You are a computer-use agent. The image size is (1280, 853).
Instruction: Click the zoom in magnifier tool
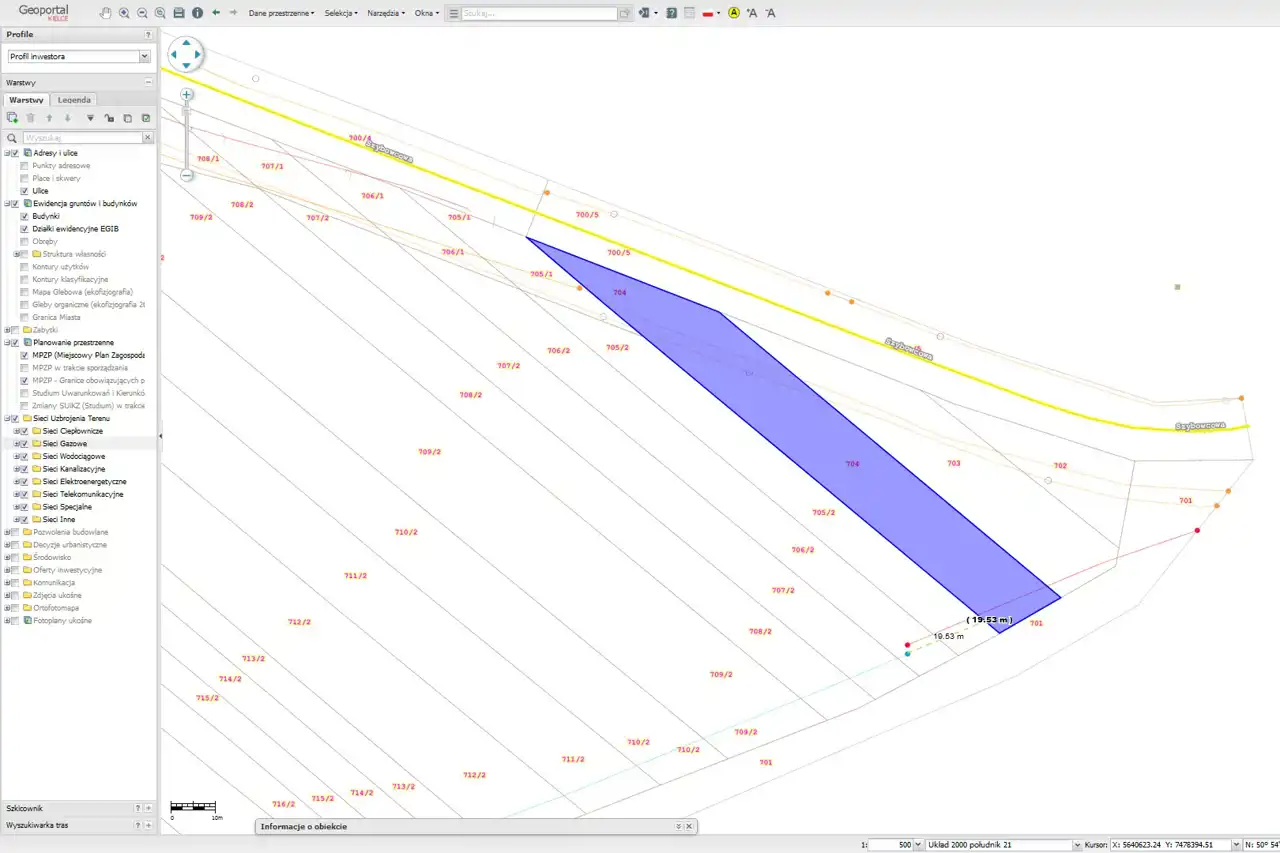tap(124, 13)
